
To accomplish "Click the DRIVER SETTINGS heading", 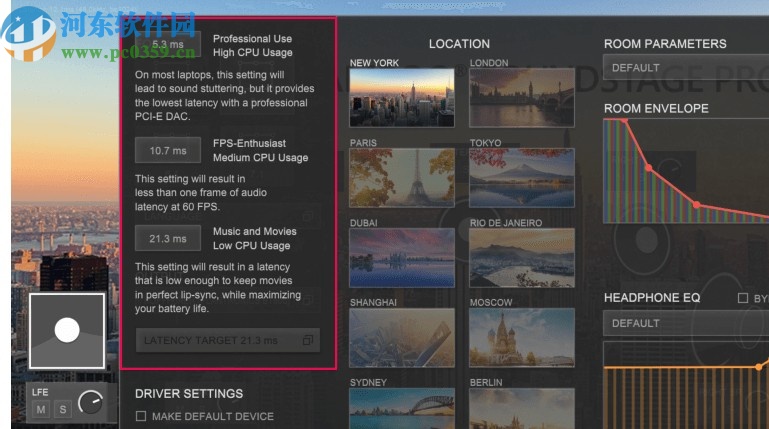I will (x=189, y=394).
